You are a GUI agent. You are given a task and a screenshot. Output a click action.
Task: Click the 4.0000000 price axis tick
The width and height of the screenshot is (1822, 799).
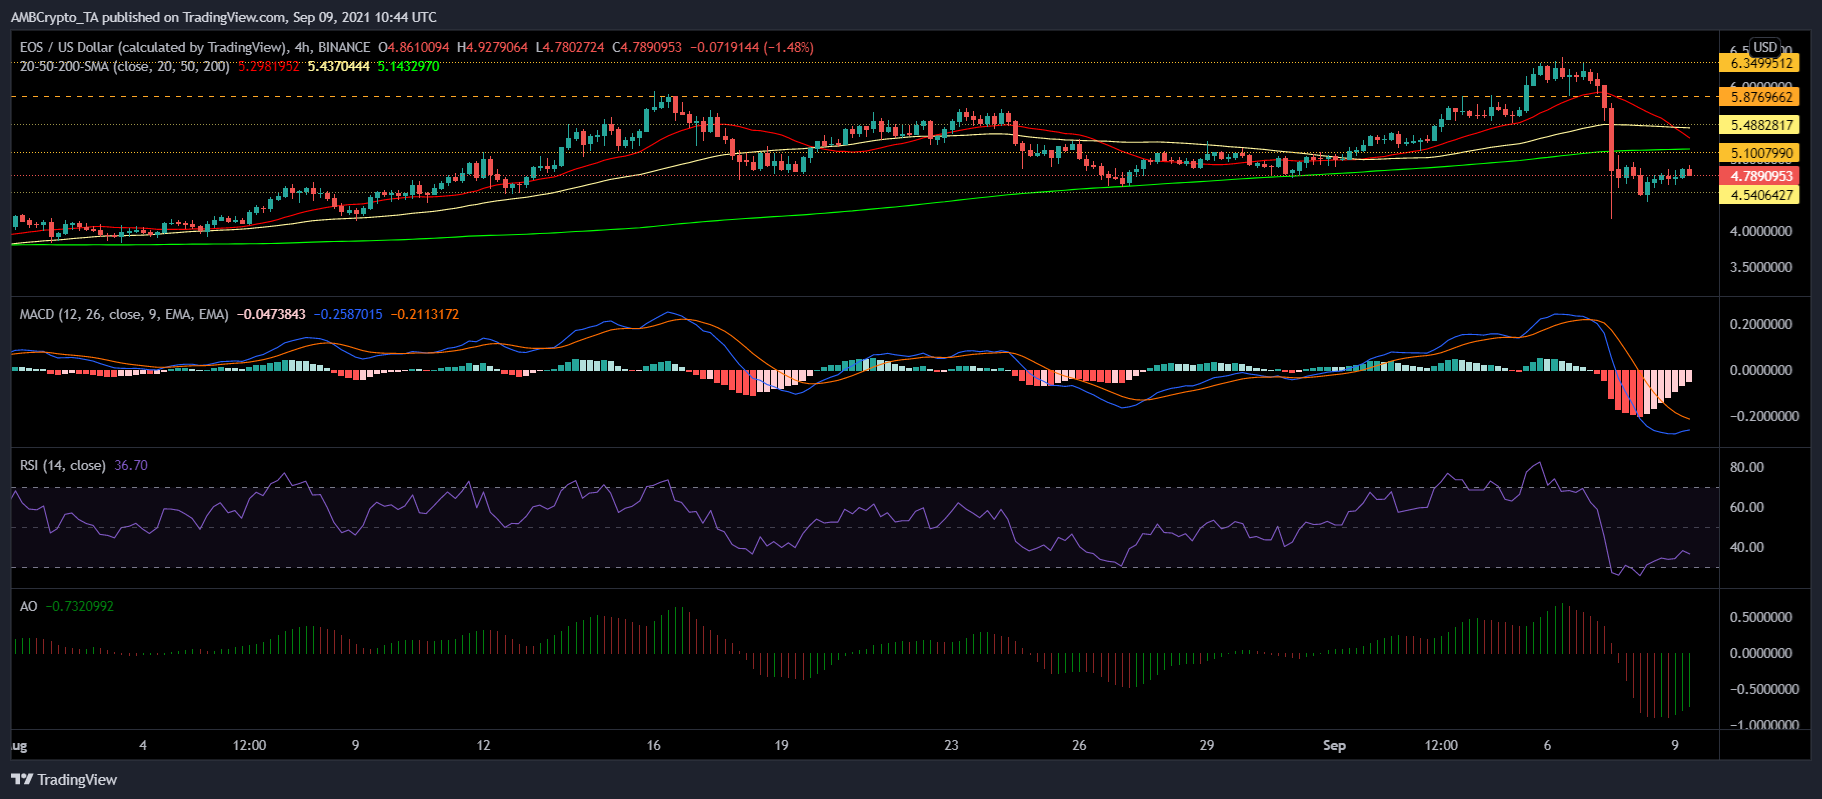pos(1761,231)
